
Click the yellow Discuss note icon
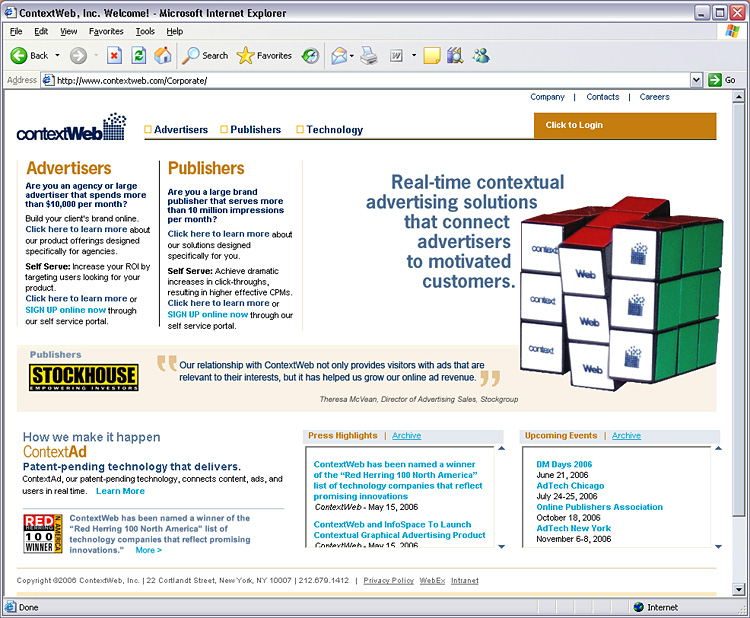pos(431,55)
